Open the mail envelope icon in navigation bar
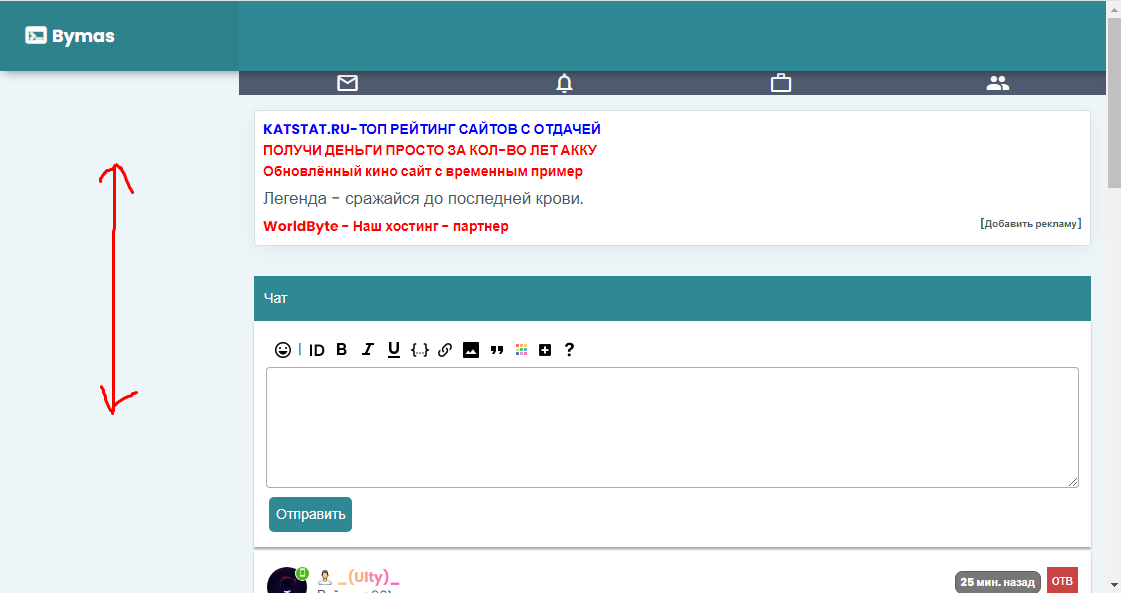1121x593 pixels. (x=347, y=83)
